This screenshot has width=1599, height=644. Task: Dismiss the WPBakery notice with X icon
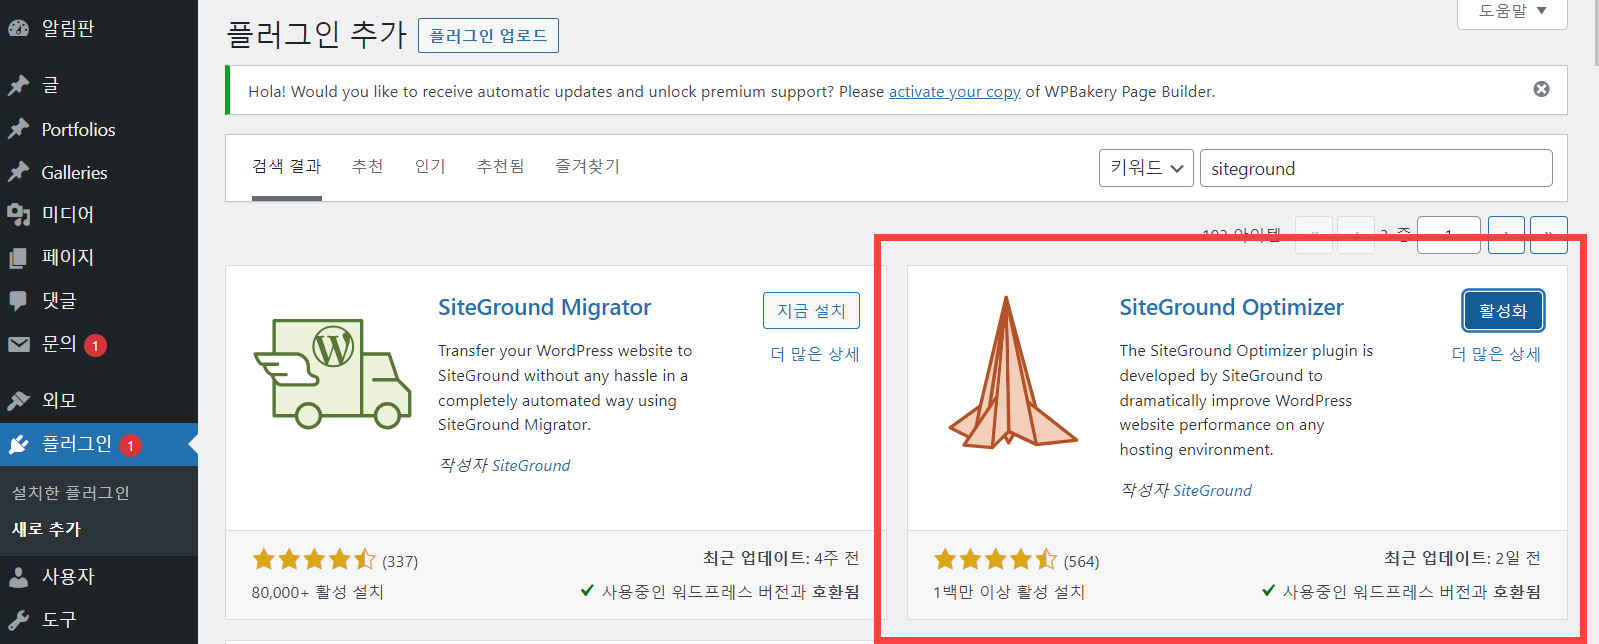click(x=1542, y=89)
